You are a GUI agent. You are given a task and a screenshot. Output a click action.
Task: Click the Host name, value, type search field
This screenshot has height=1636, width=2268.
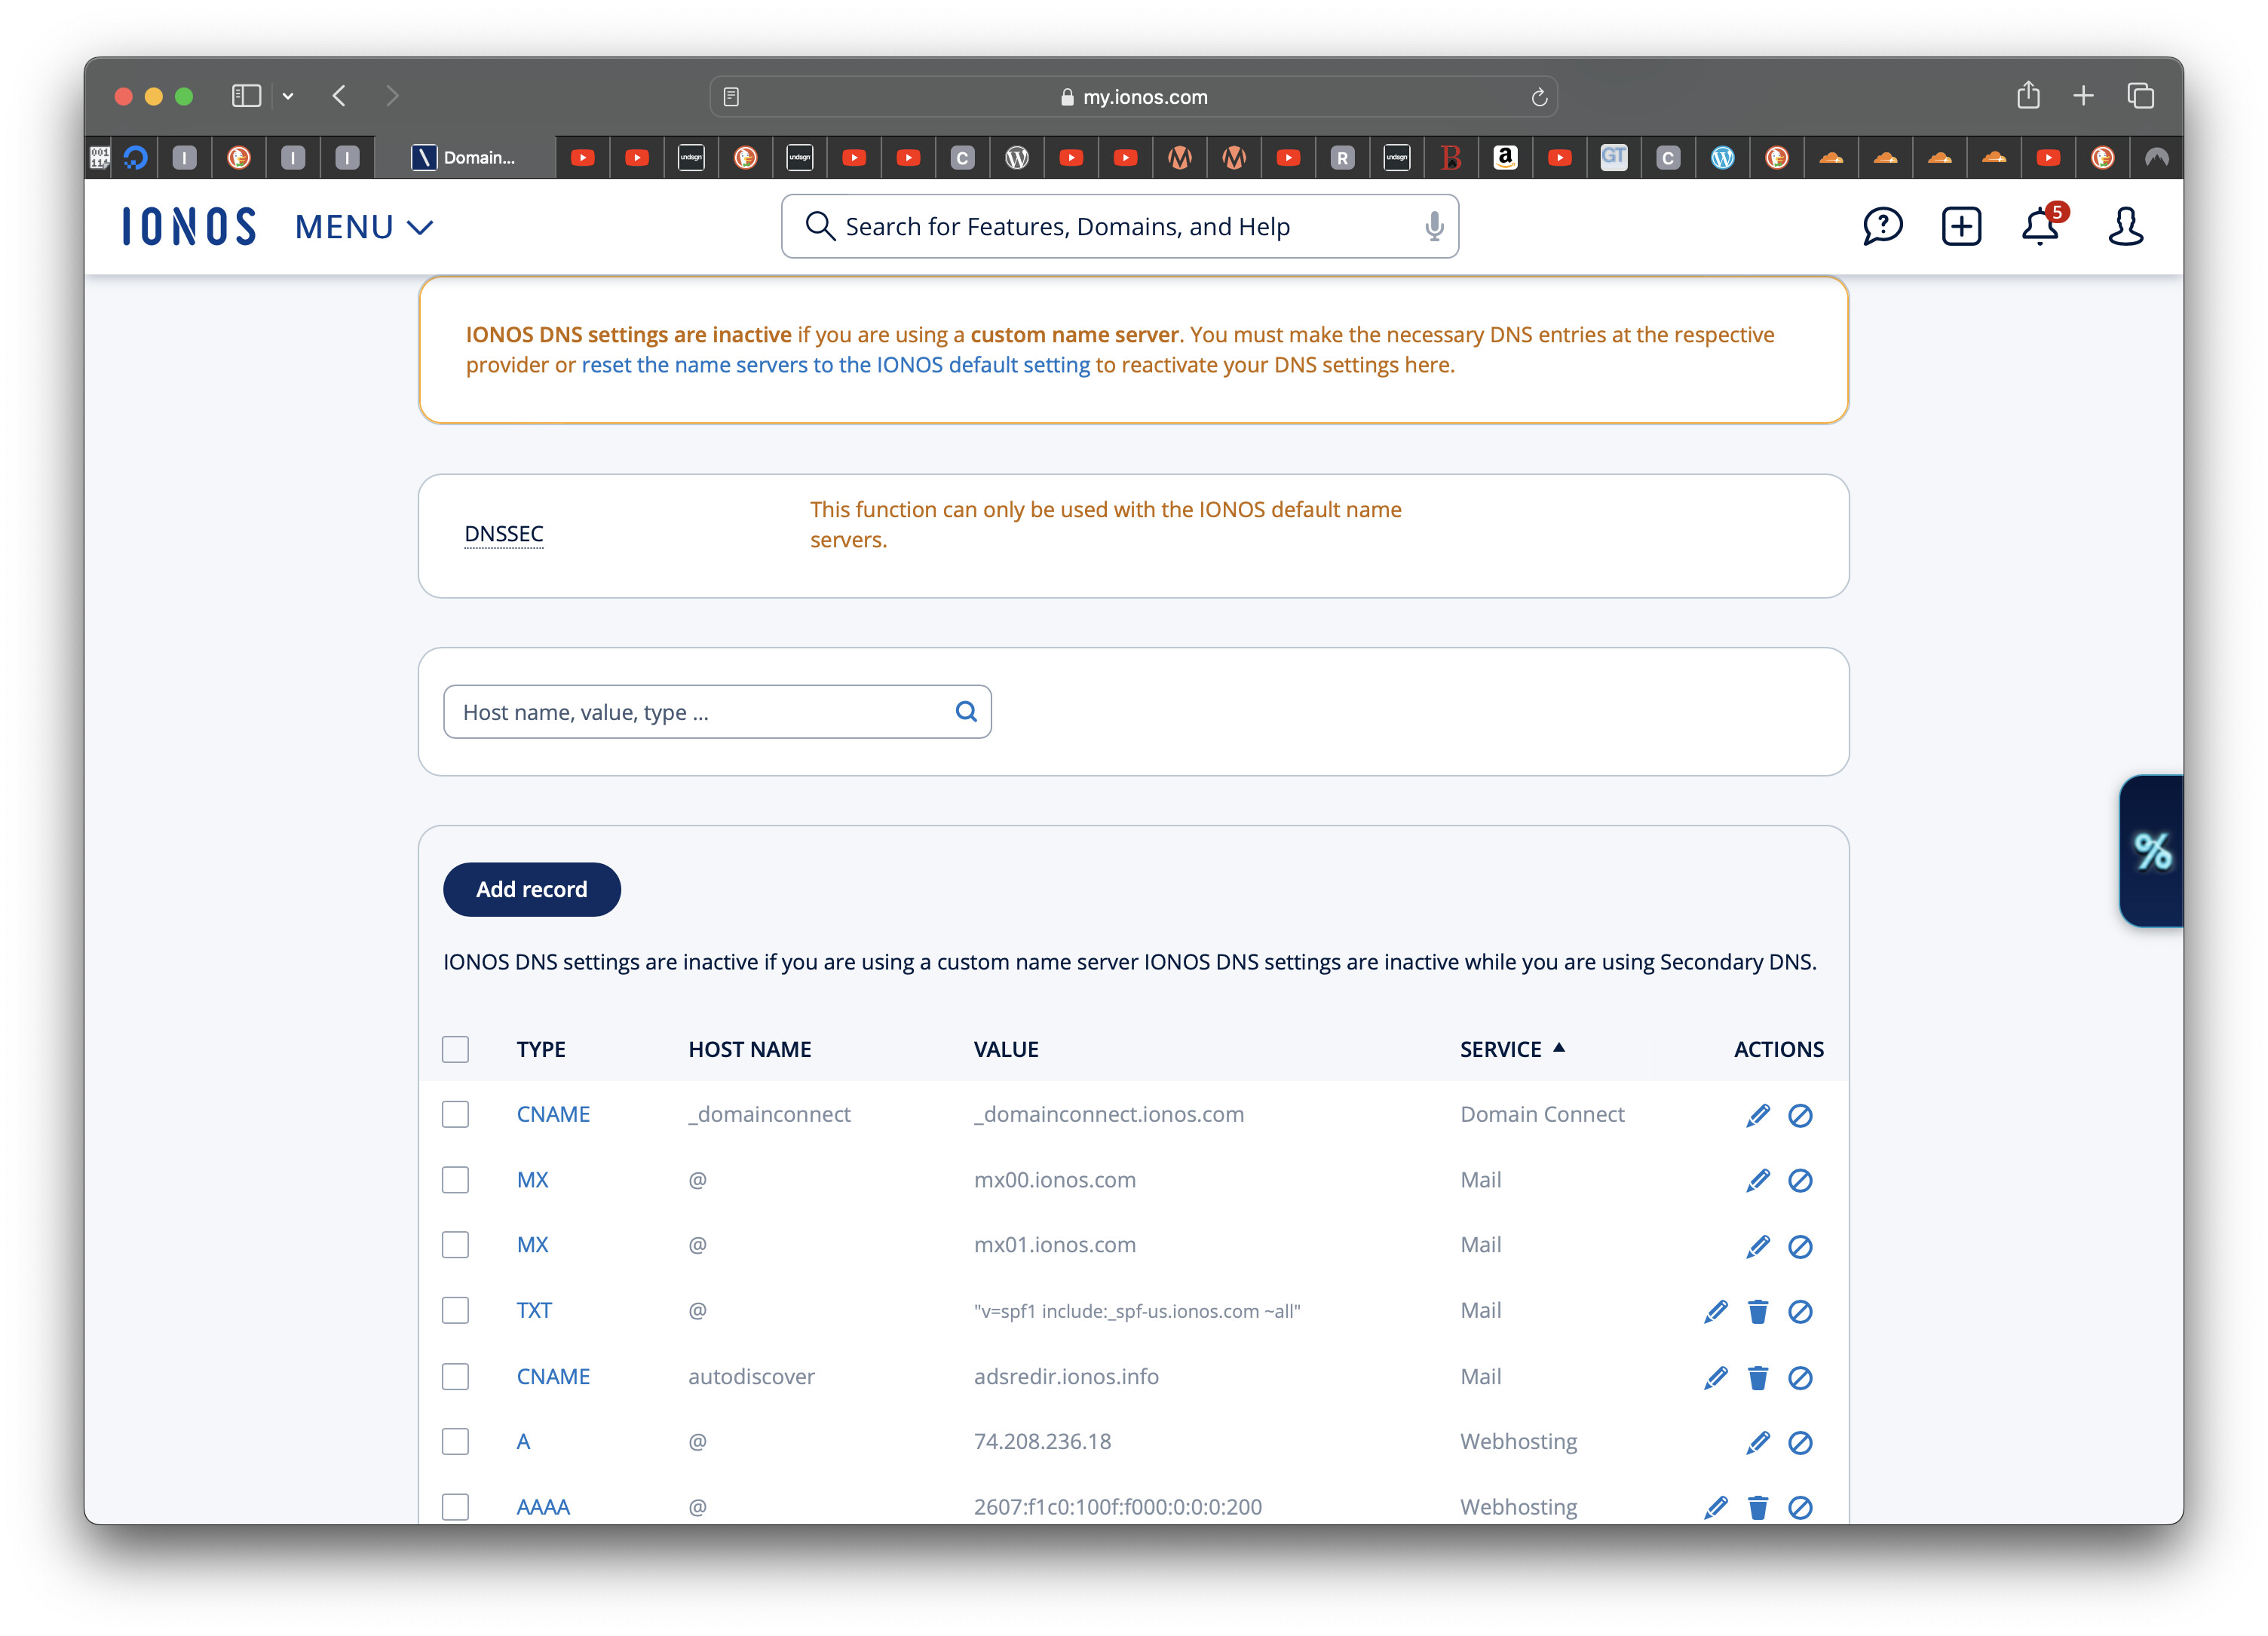pyautogui.click(x=717, y=711)
